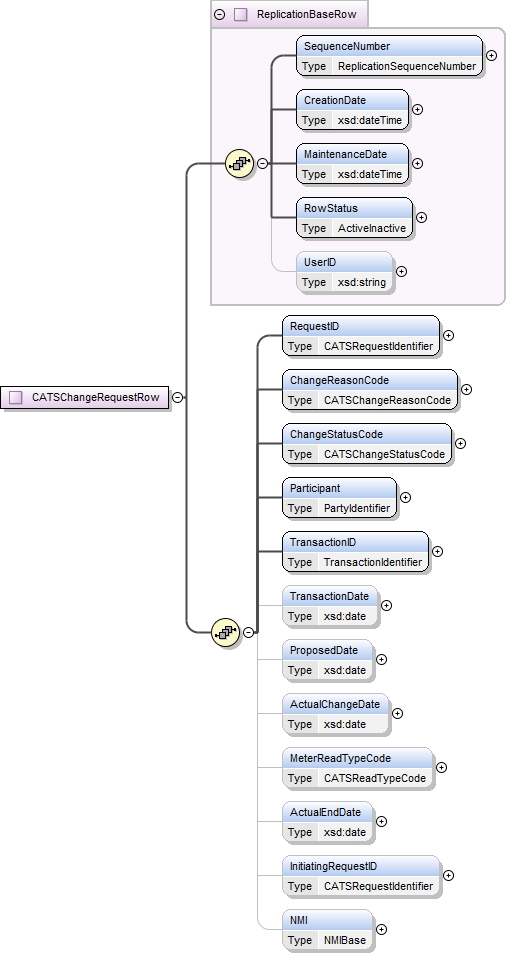Click the PartyIdentifier type value
Viewport: 507px width, 955px height.
[357, 508]
